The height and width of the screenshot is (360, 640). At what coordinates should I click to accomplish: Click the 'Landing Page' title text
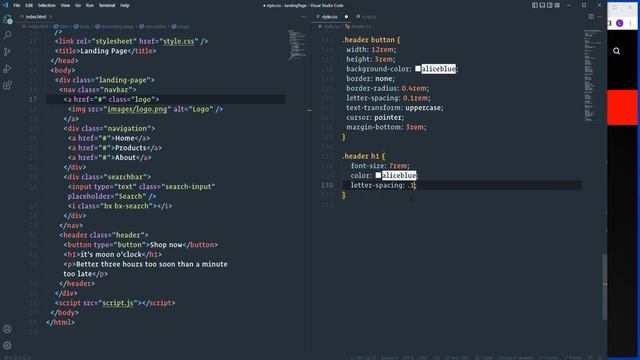[x=104, y=51]
